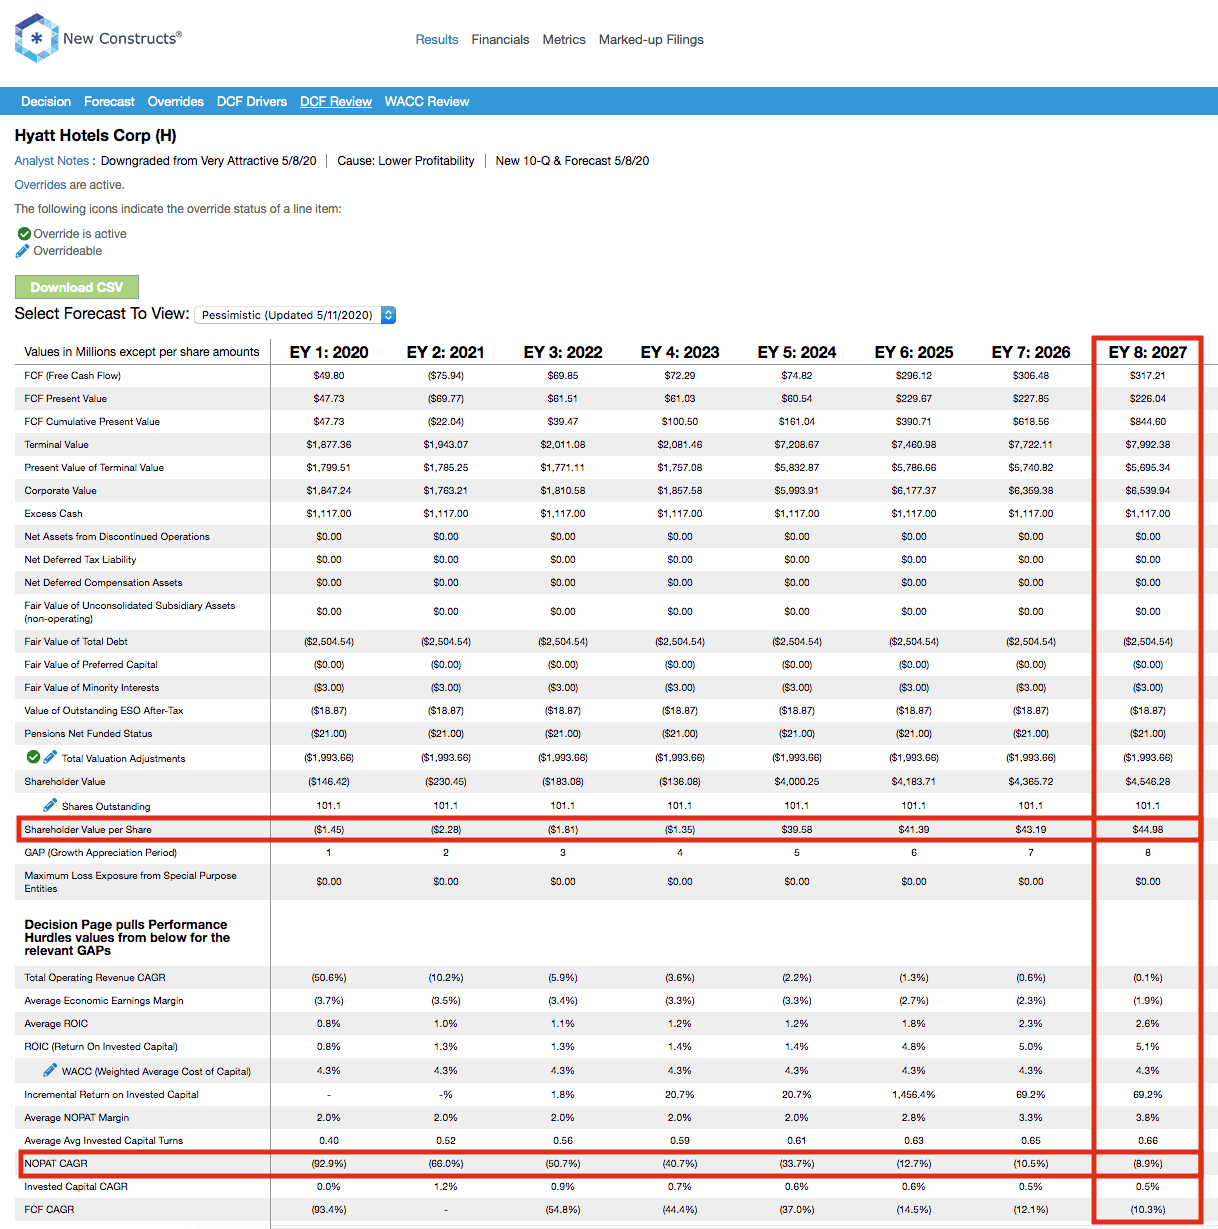Click the EY 8: 2027 column header
This screenshot has height=1229, width=1218.
(x=1148, y=352)
